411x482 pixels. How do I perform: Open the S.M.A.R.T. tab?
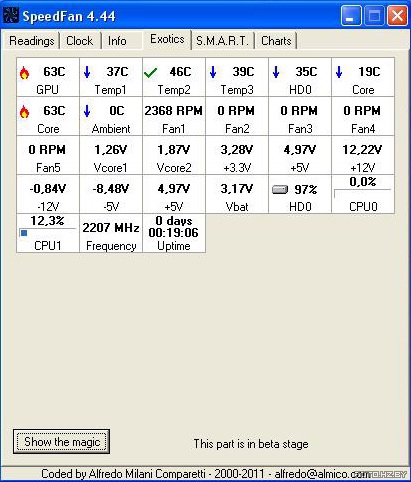222,41
